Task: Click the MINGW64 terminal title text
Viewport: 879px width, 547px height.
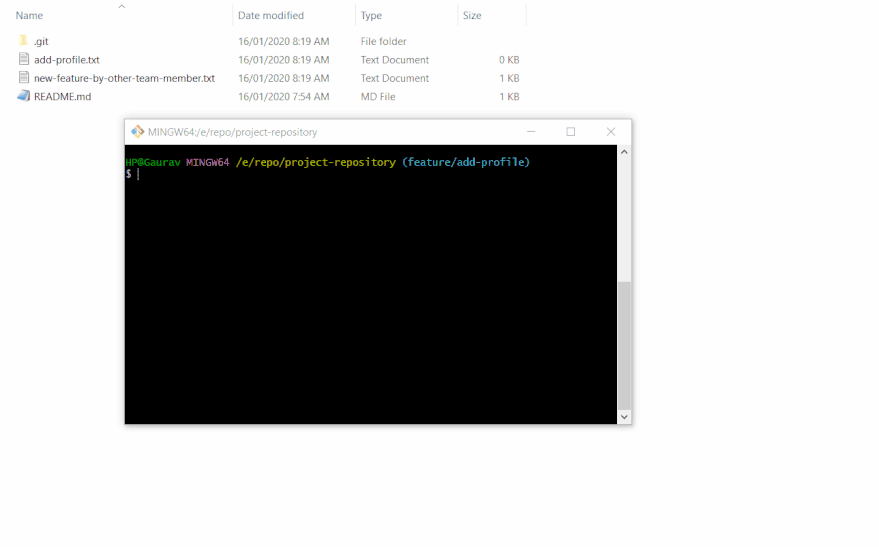Action: click(x=232, y=132)
